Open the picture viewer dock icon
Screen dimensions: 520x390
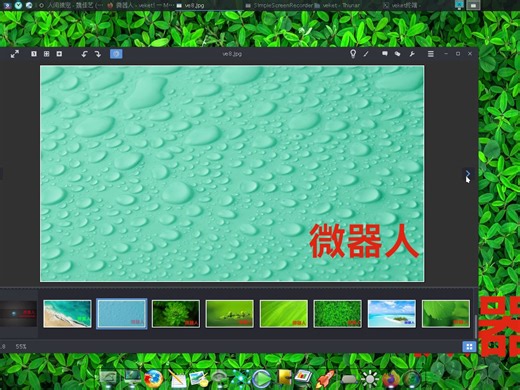(199, 379)
